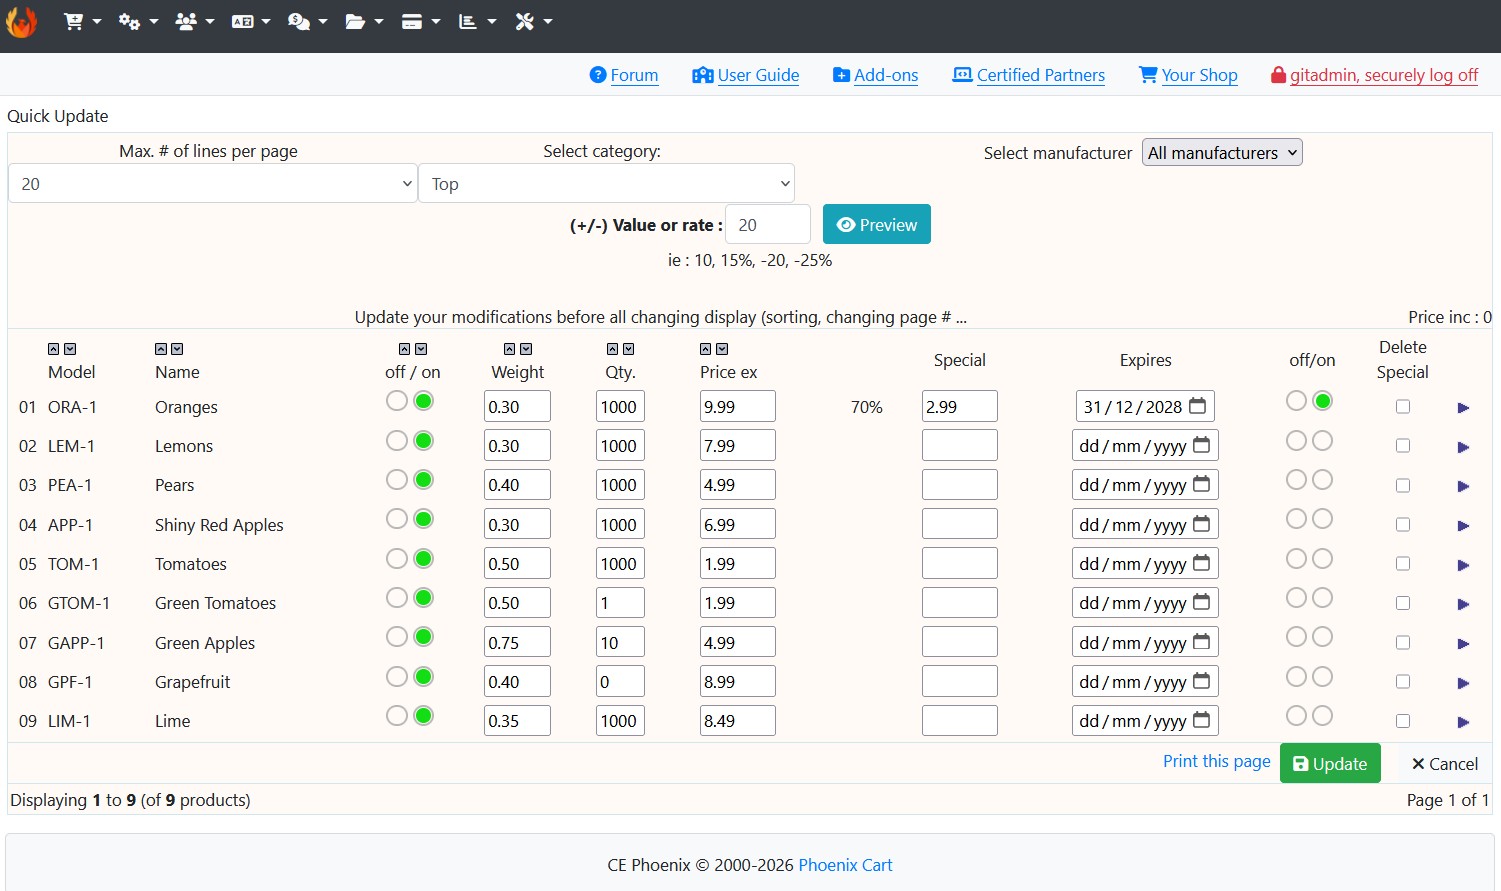
Task: Click the Oranges Price ex field
Action: tap(738, 407)
